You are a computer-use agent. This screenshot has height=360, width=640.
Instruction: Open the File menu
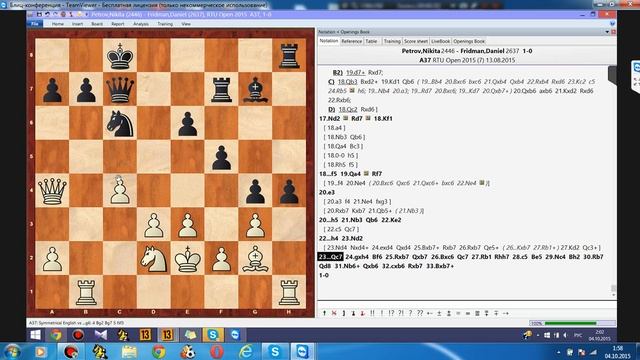[35, 24]
